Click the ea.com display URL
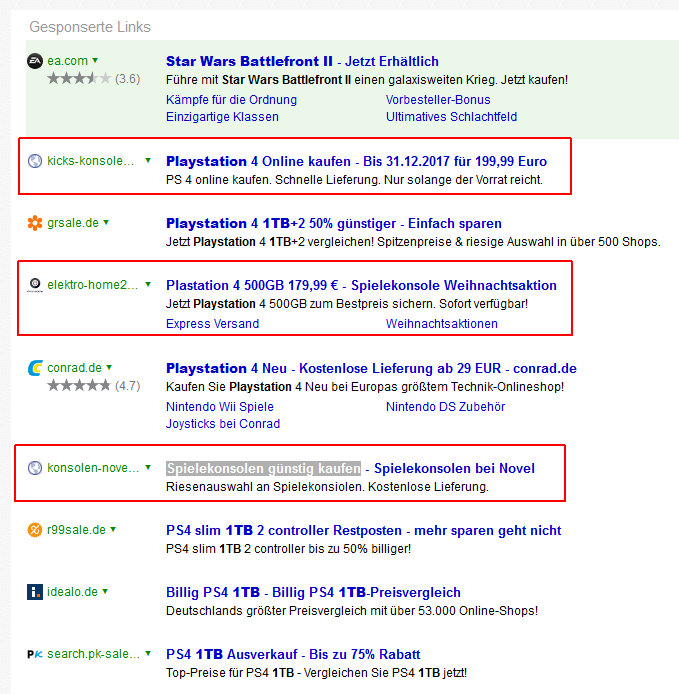 tap(67, 61)
